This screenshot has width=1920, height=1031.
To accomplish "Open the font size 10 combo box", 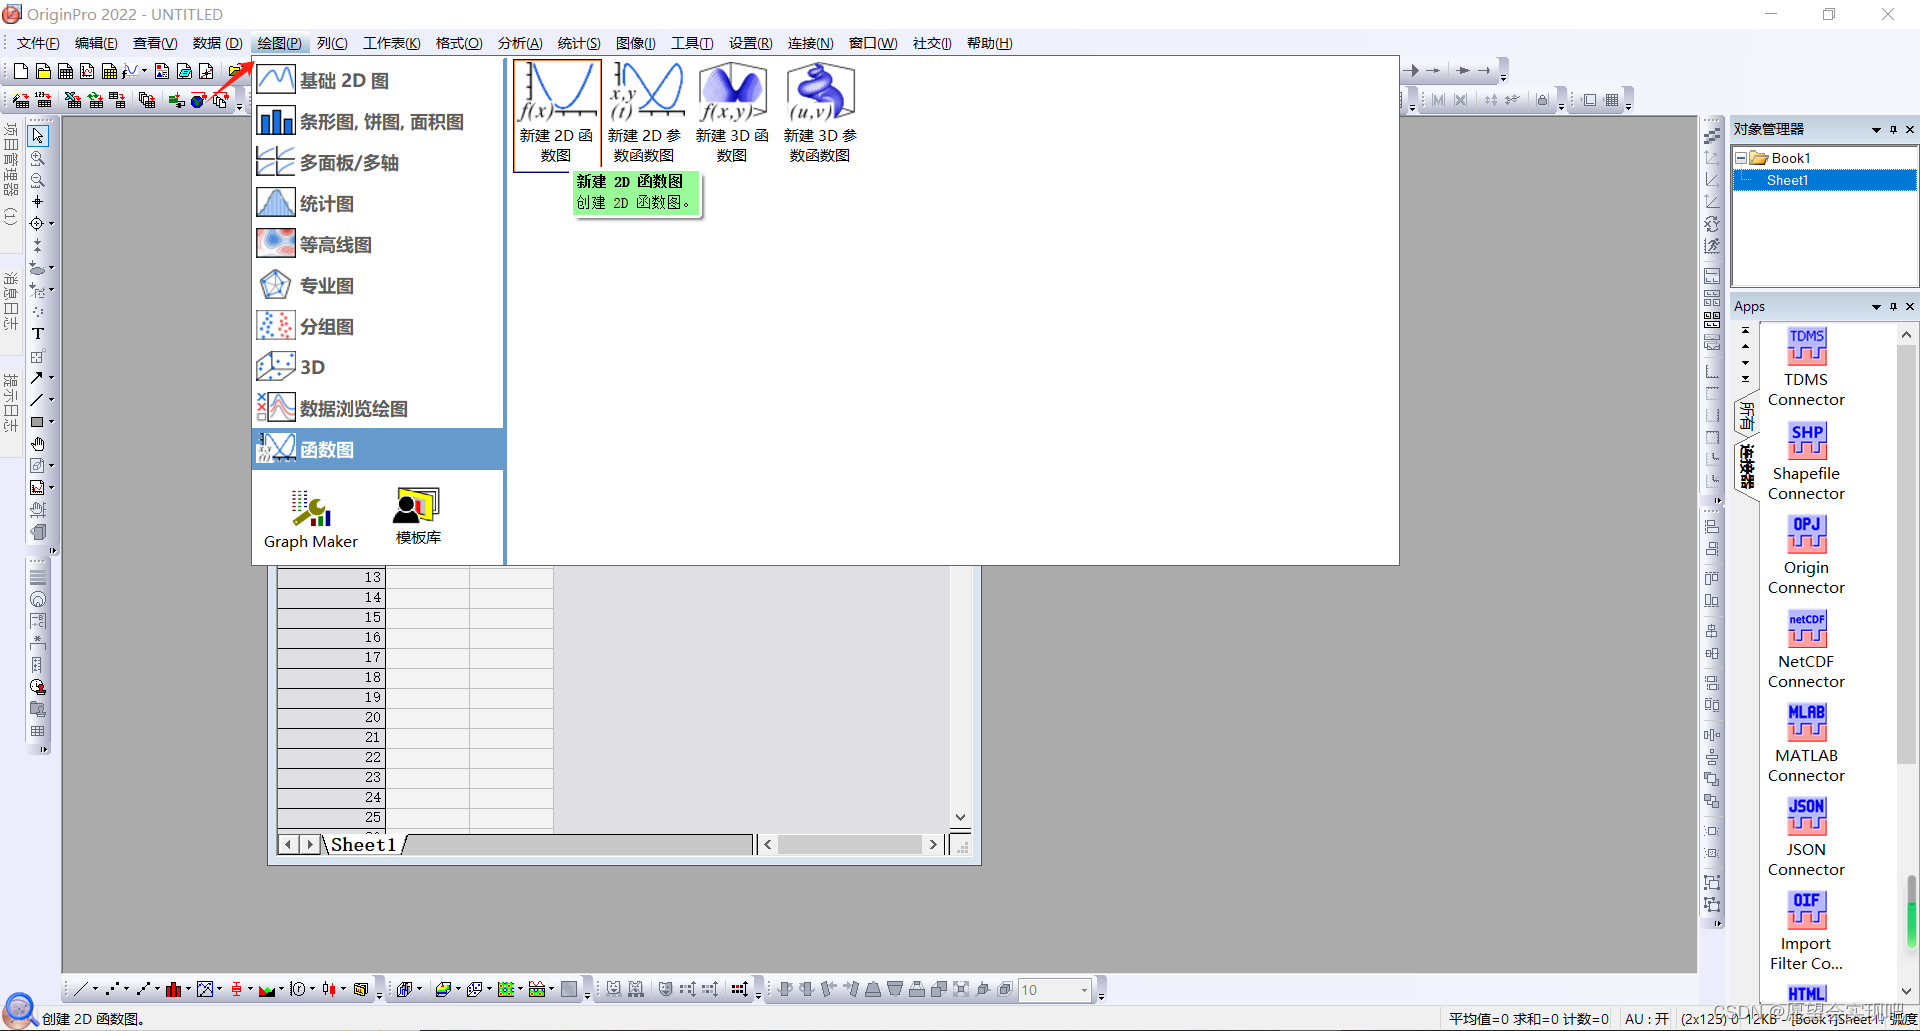I will (1055, 990).
